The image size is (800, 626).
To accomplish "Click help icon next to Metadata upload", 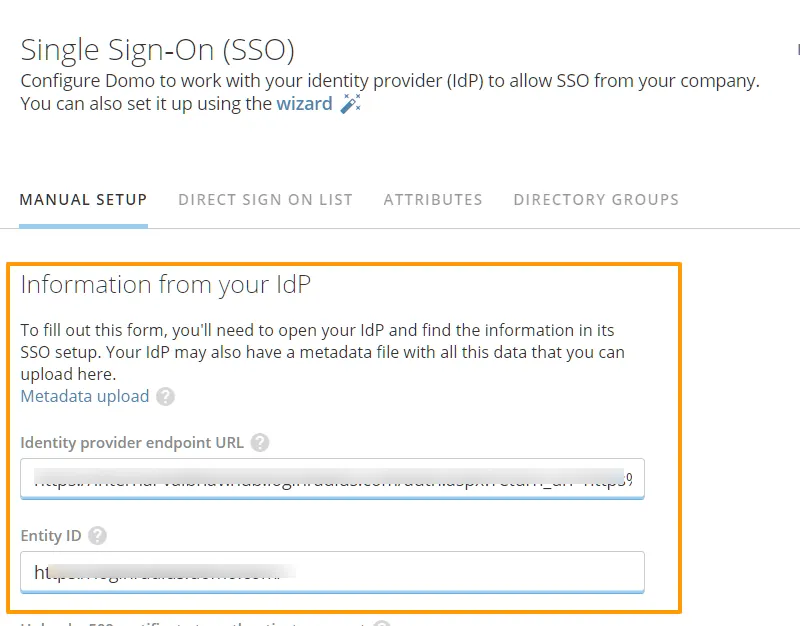I will (x=166, y=397).
